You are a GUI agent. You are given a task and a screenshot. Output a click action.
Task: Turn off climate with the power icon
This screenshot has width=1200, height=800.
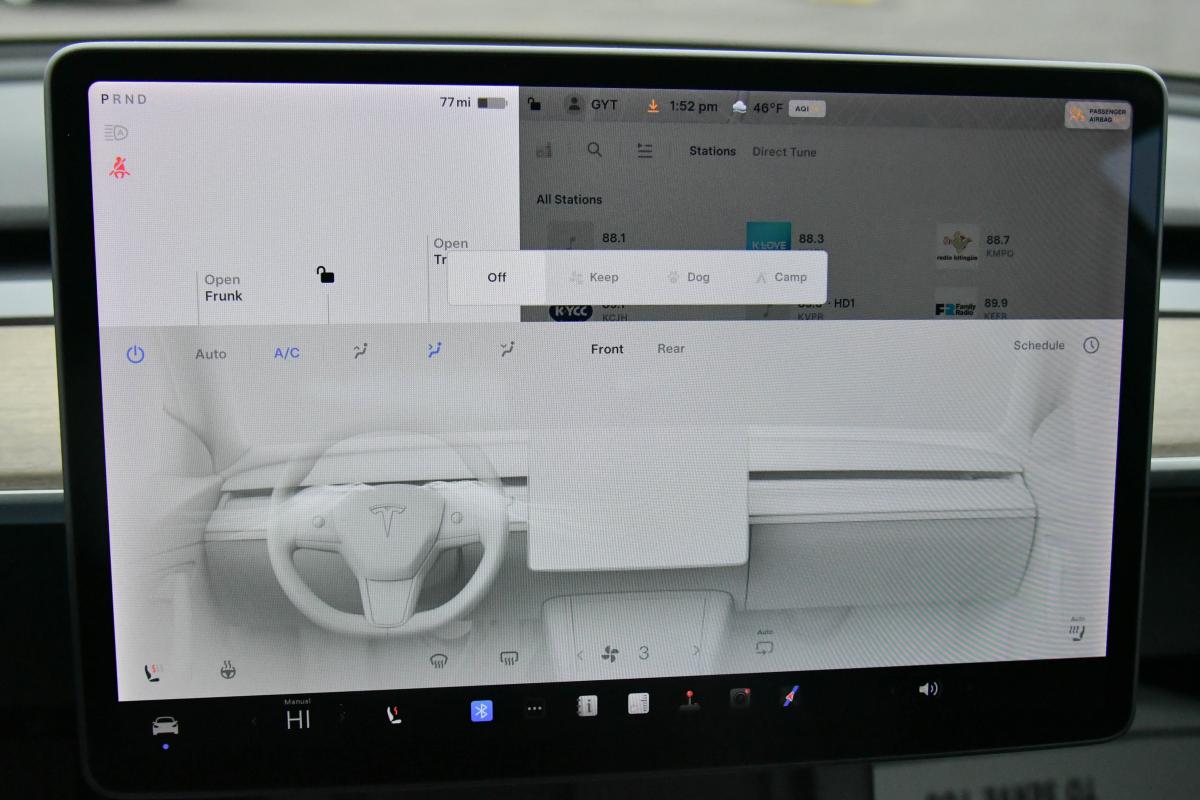(x=135, y=354)
